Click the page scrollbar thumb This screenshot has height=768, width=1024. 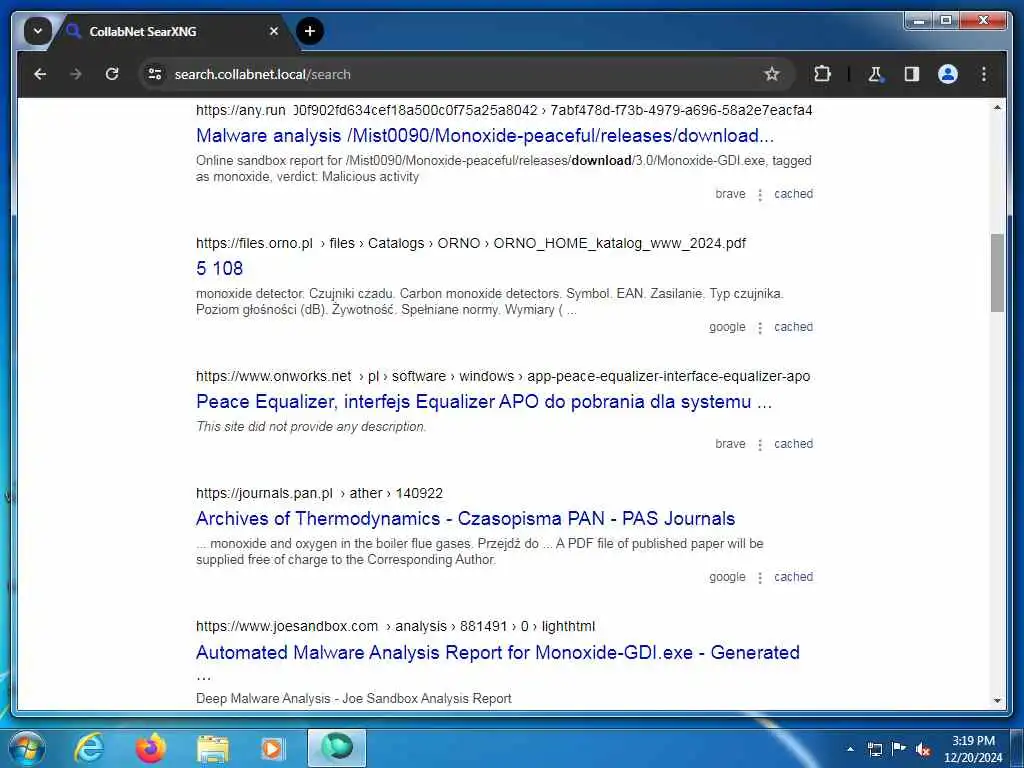tap(997, 272)
